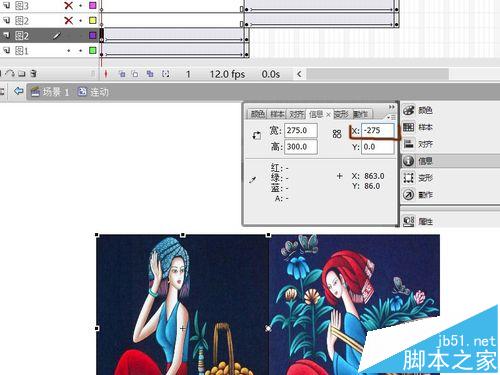Select the left image with blue-turban woman
This screenshot has height=375, width=500.
point(183,305)
